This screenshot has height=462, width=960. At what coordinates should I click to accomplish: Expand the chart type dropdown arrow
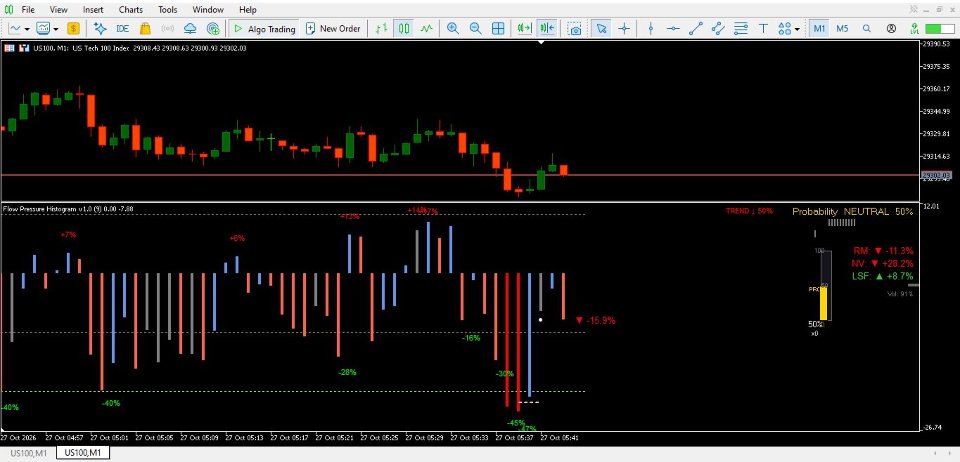pyautogui.click(x=27, y=29)
